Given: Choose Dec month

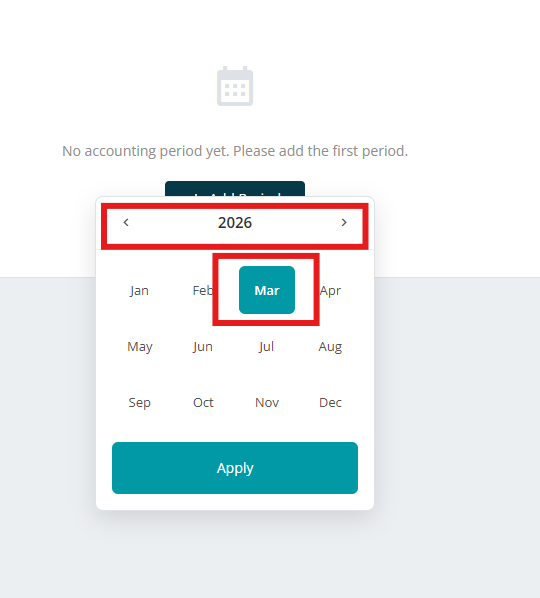Looking at the screenshot, I should 330,403.
